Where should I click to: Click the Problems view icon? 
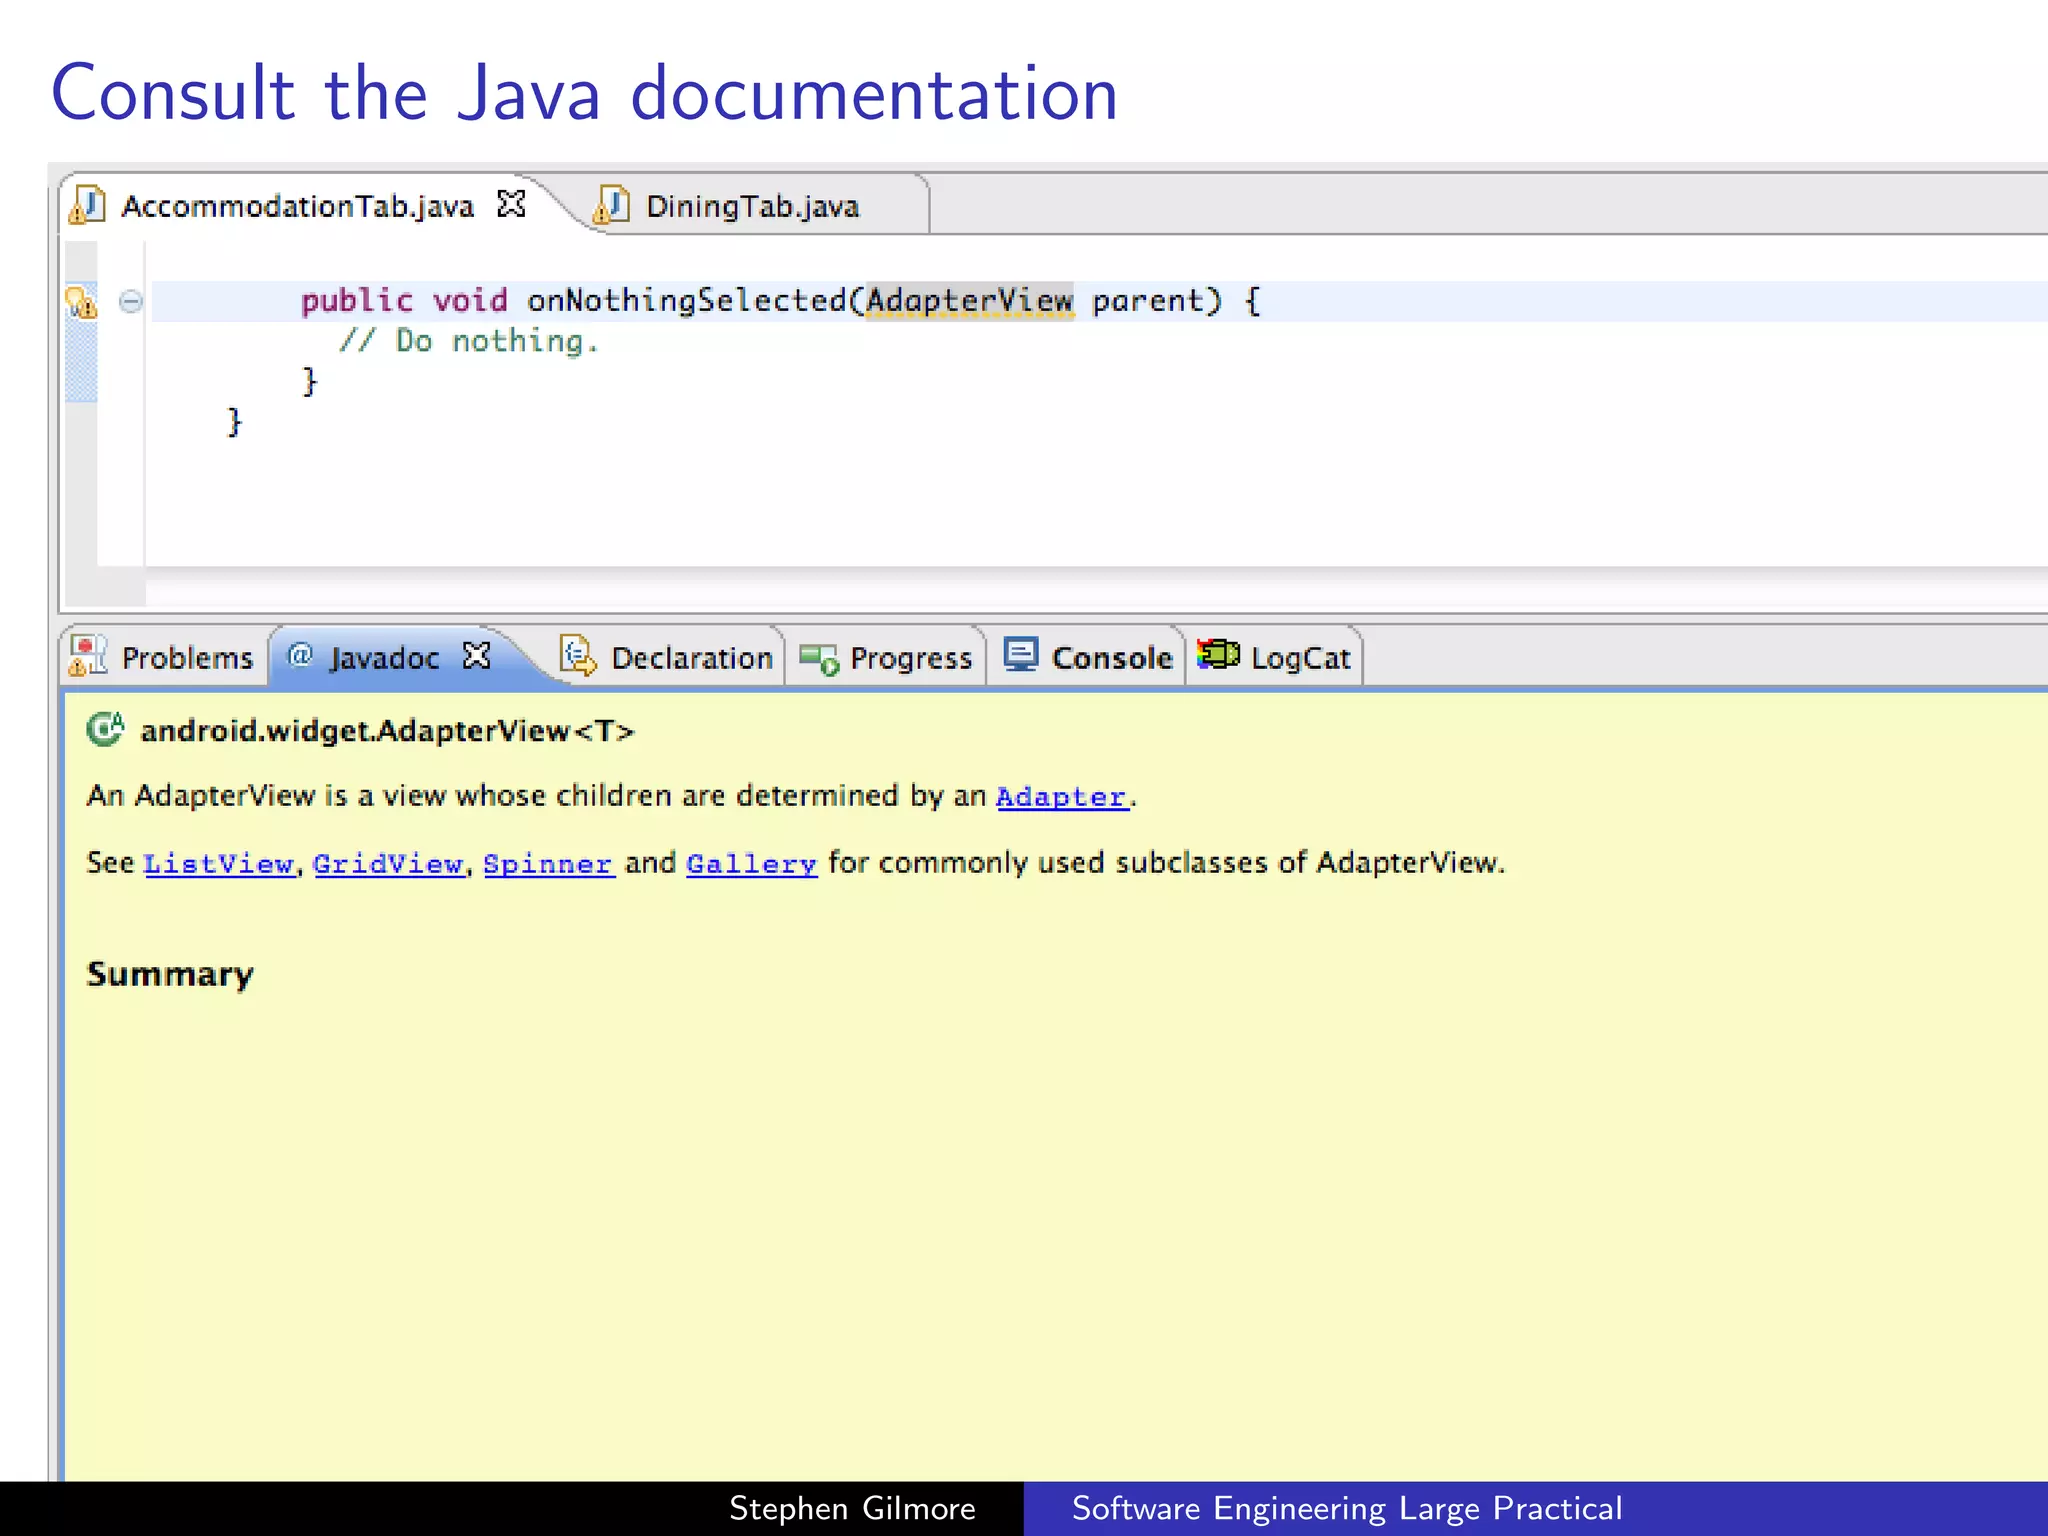(88, 656)
